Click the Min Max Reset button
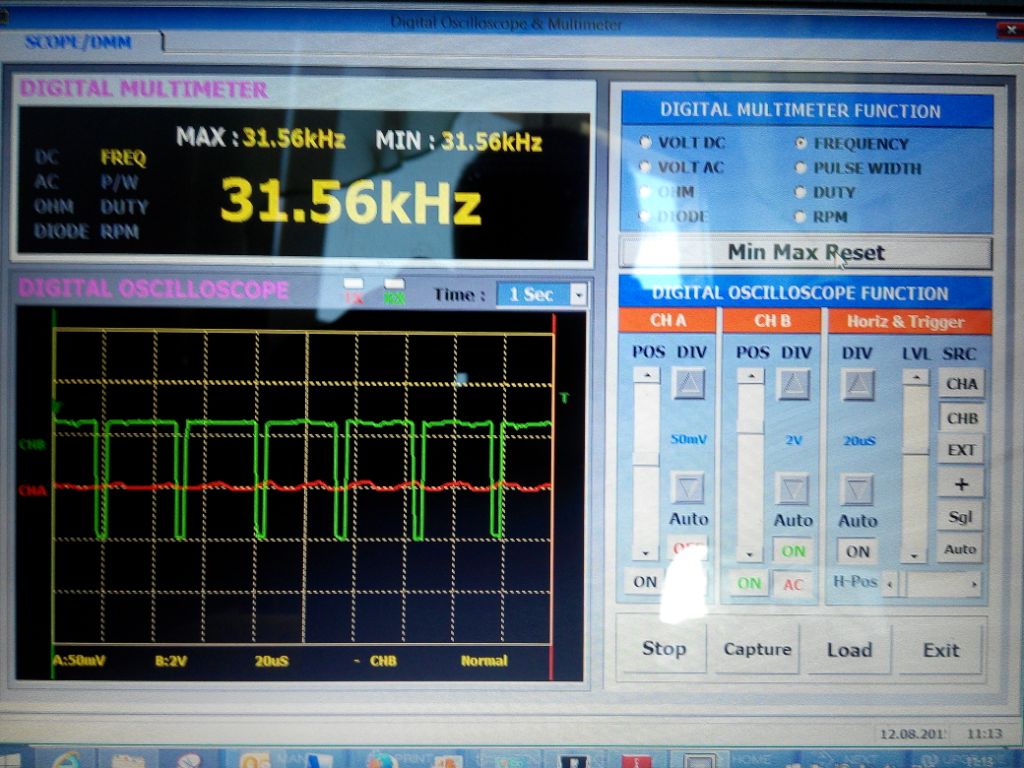Screen dimensions: 1024x768 (x=805, y=253)
